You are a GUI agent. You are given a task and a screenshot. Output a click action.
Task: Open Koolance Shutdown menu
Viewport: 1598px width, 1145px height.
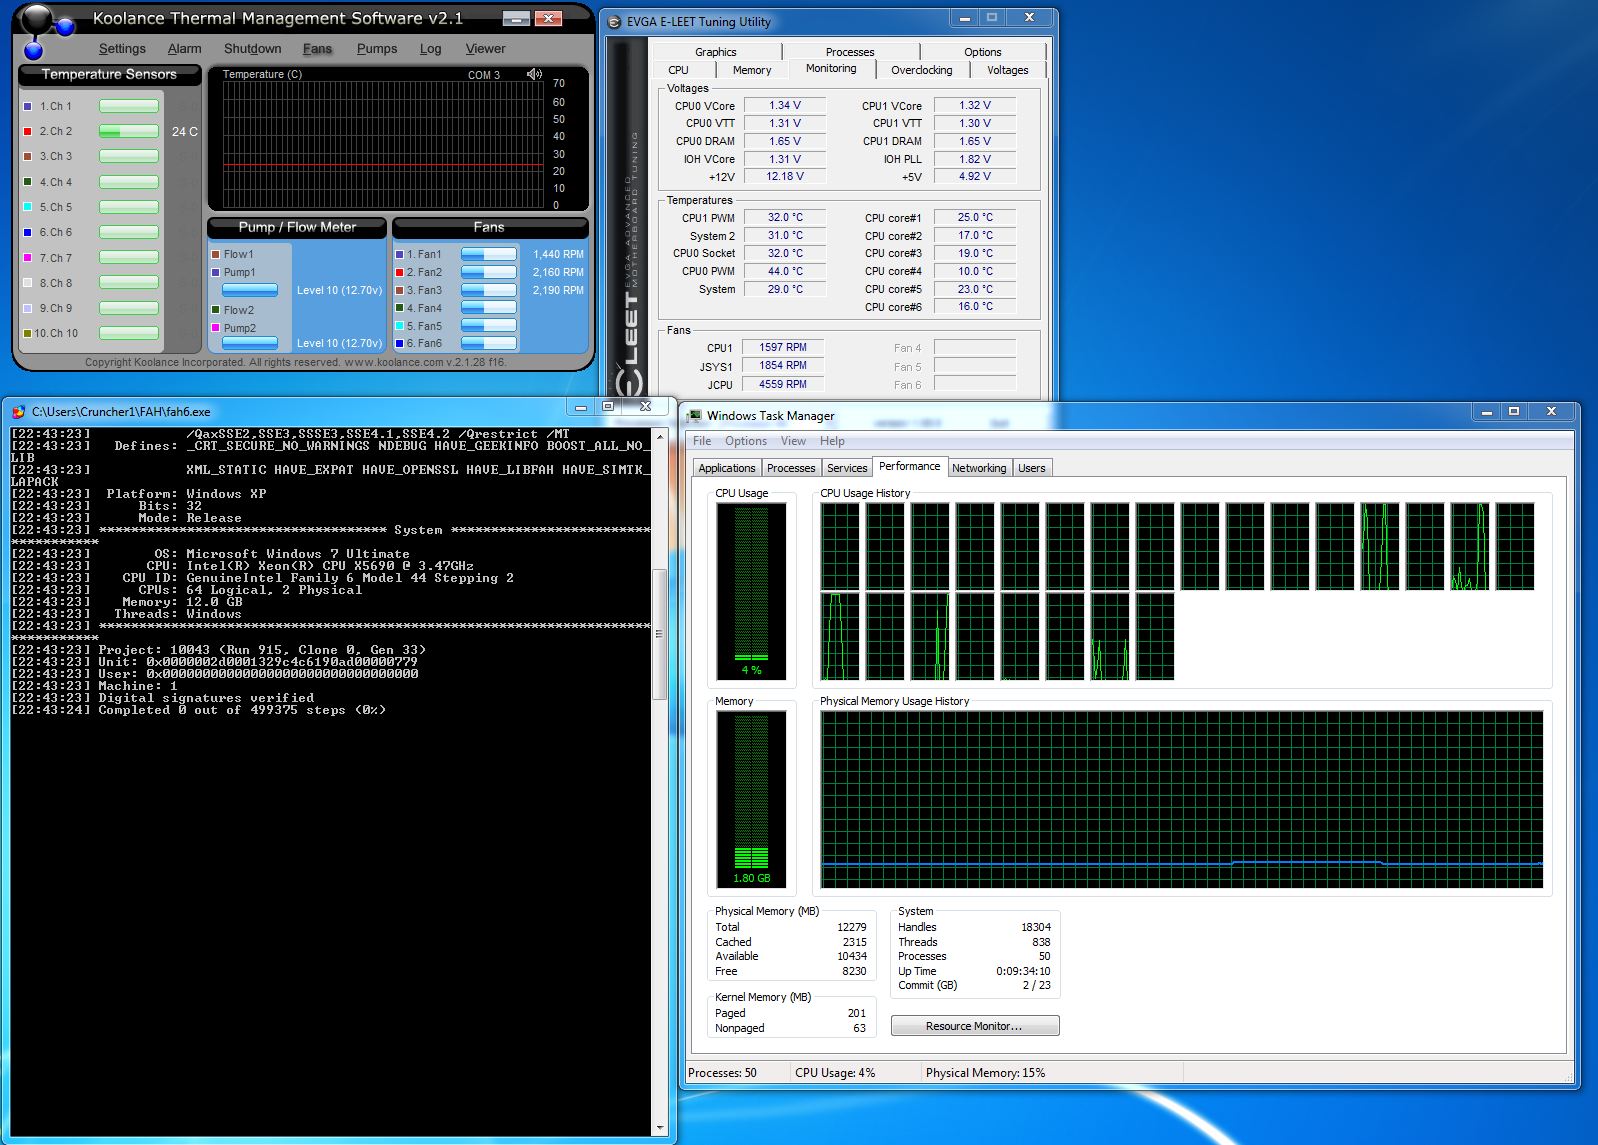(x=252, y=48)
